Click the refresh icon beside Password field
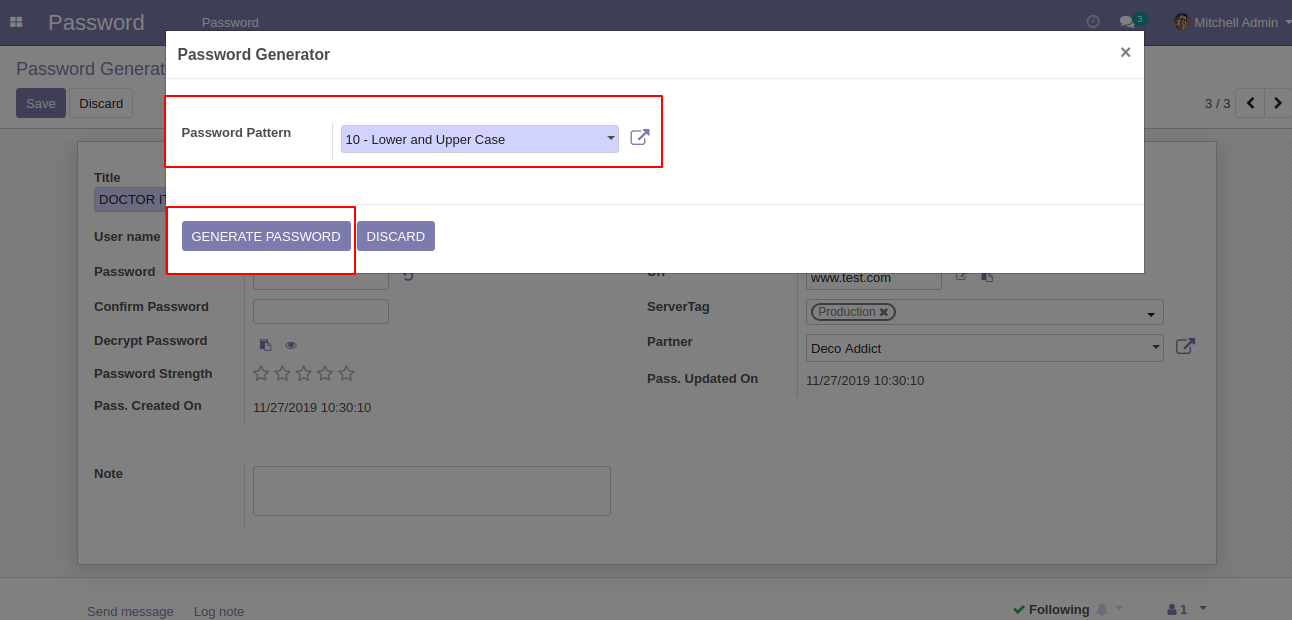The width and height of the screenshot is (1292, 620). pos(408,276)
